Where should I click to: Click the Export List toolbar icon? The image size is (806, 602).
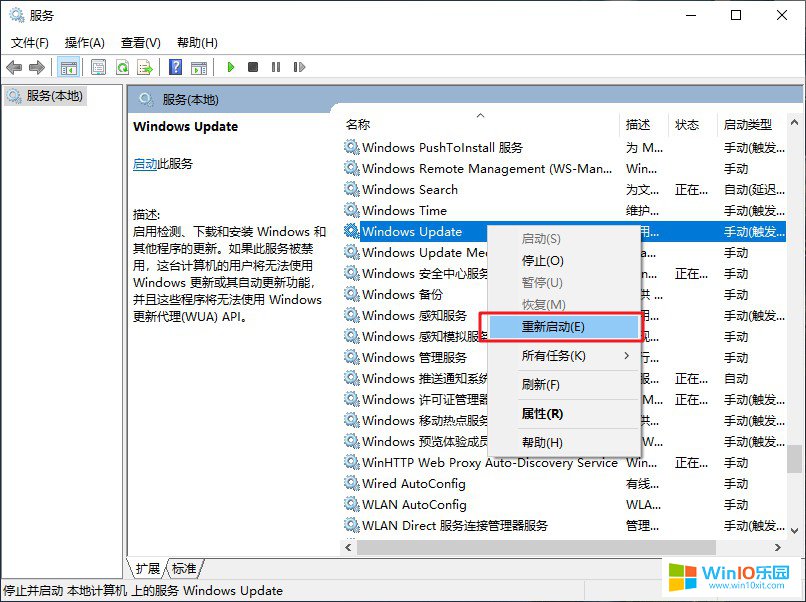point(146,67)
